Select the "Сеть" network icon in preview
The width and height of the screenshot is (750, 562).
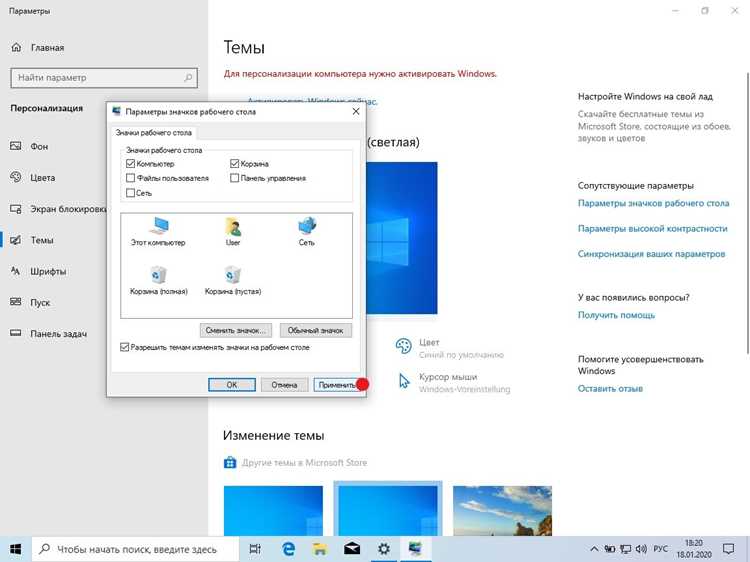click(307, 231)
